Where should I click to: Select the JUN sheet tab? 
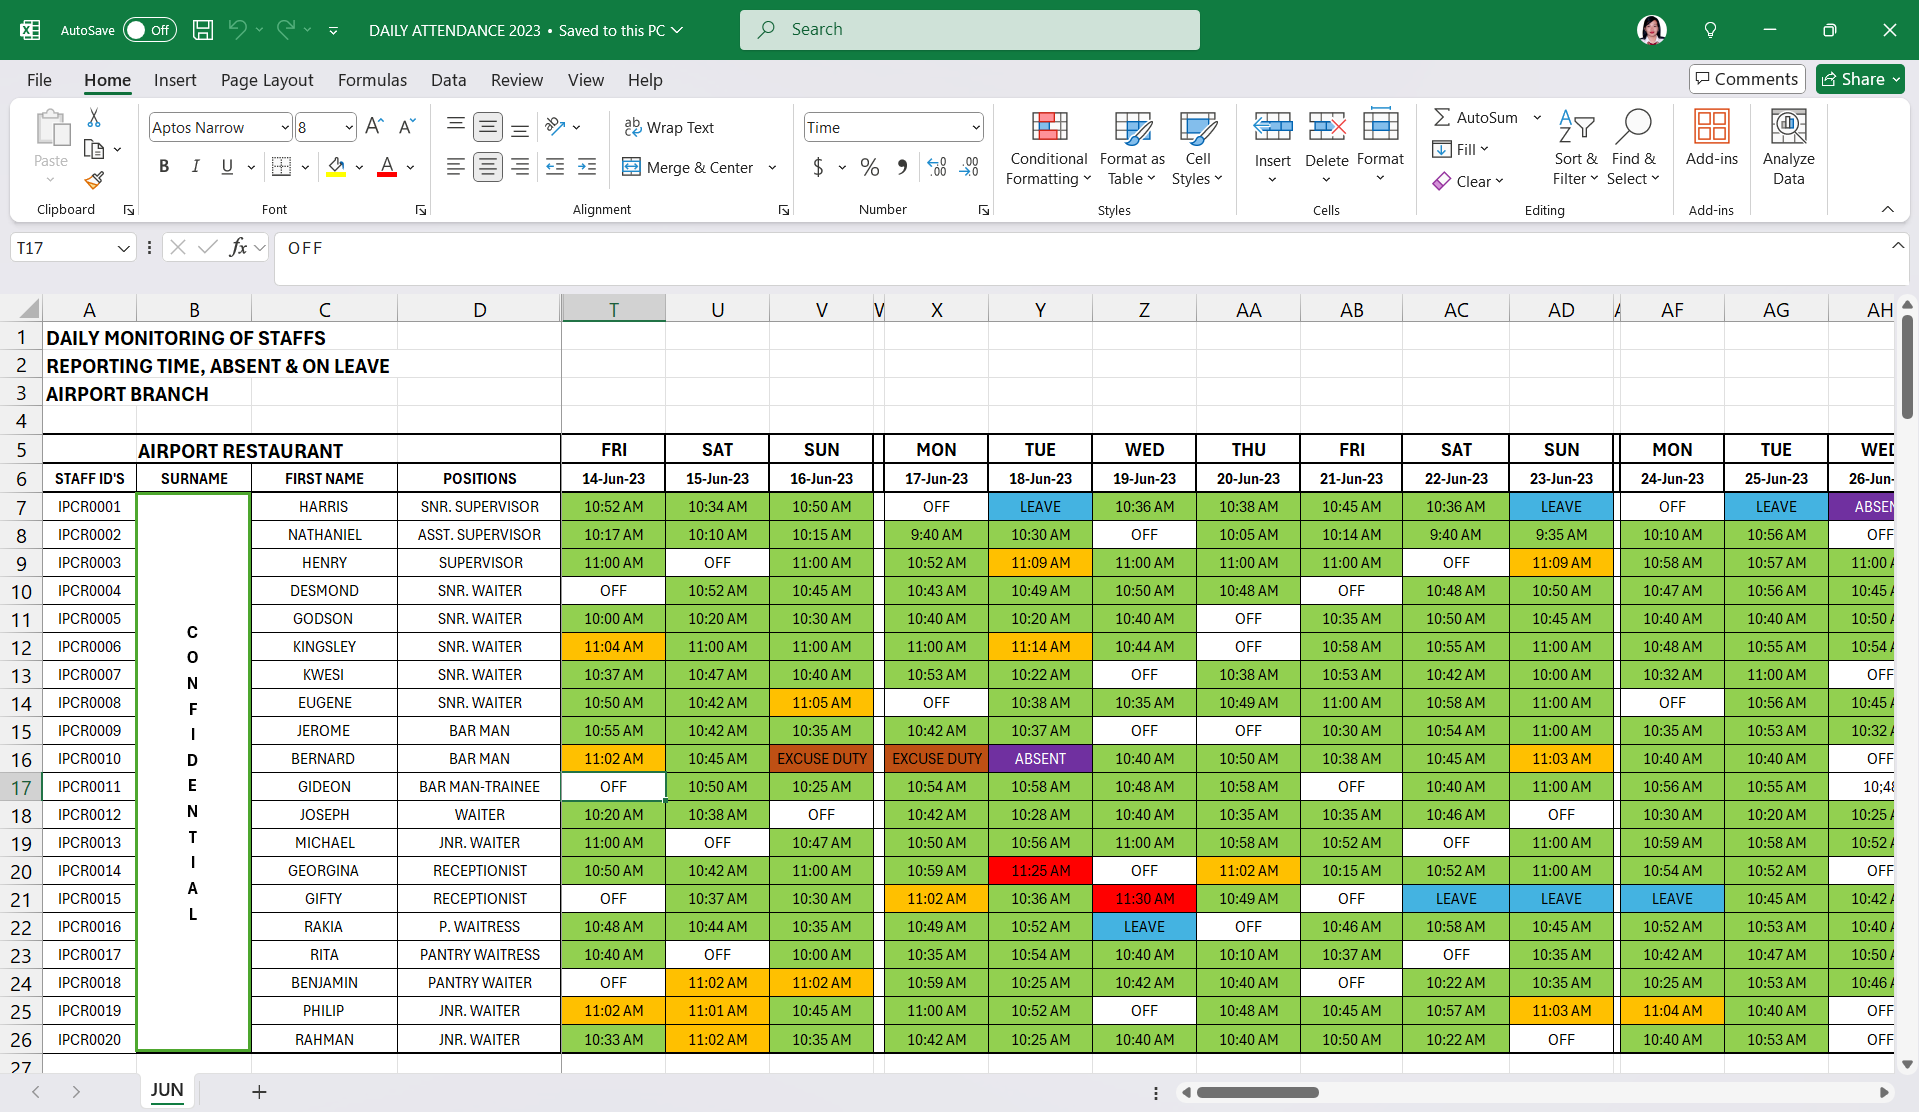(x=167, y=1090)
